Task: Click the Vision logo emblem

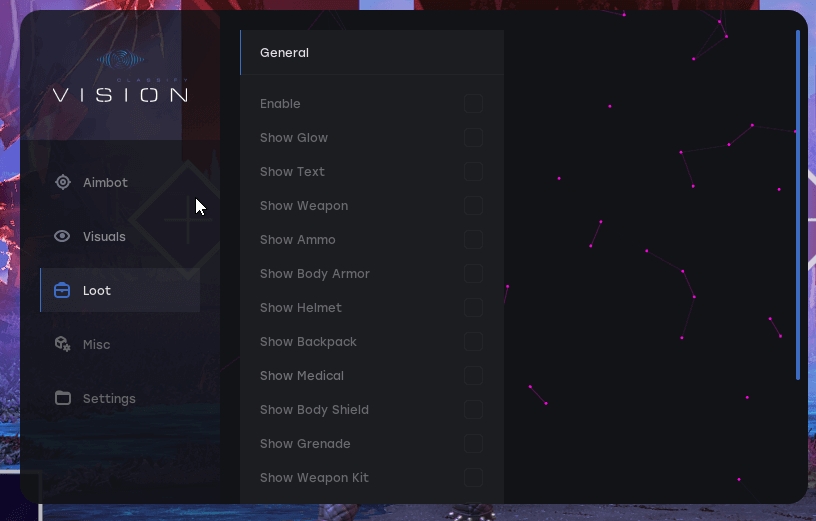Action: (x=121, y=59)
